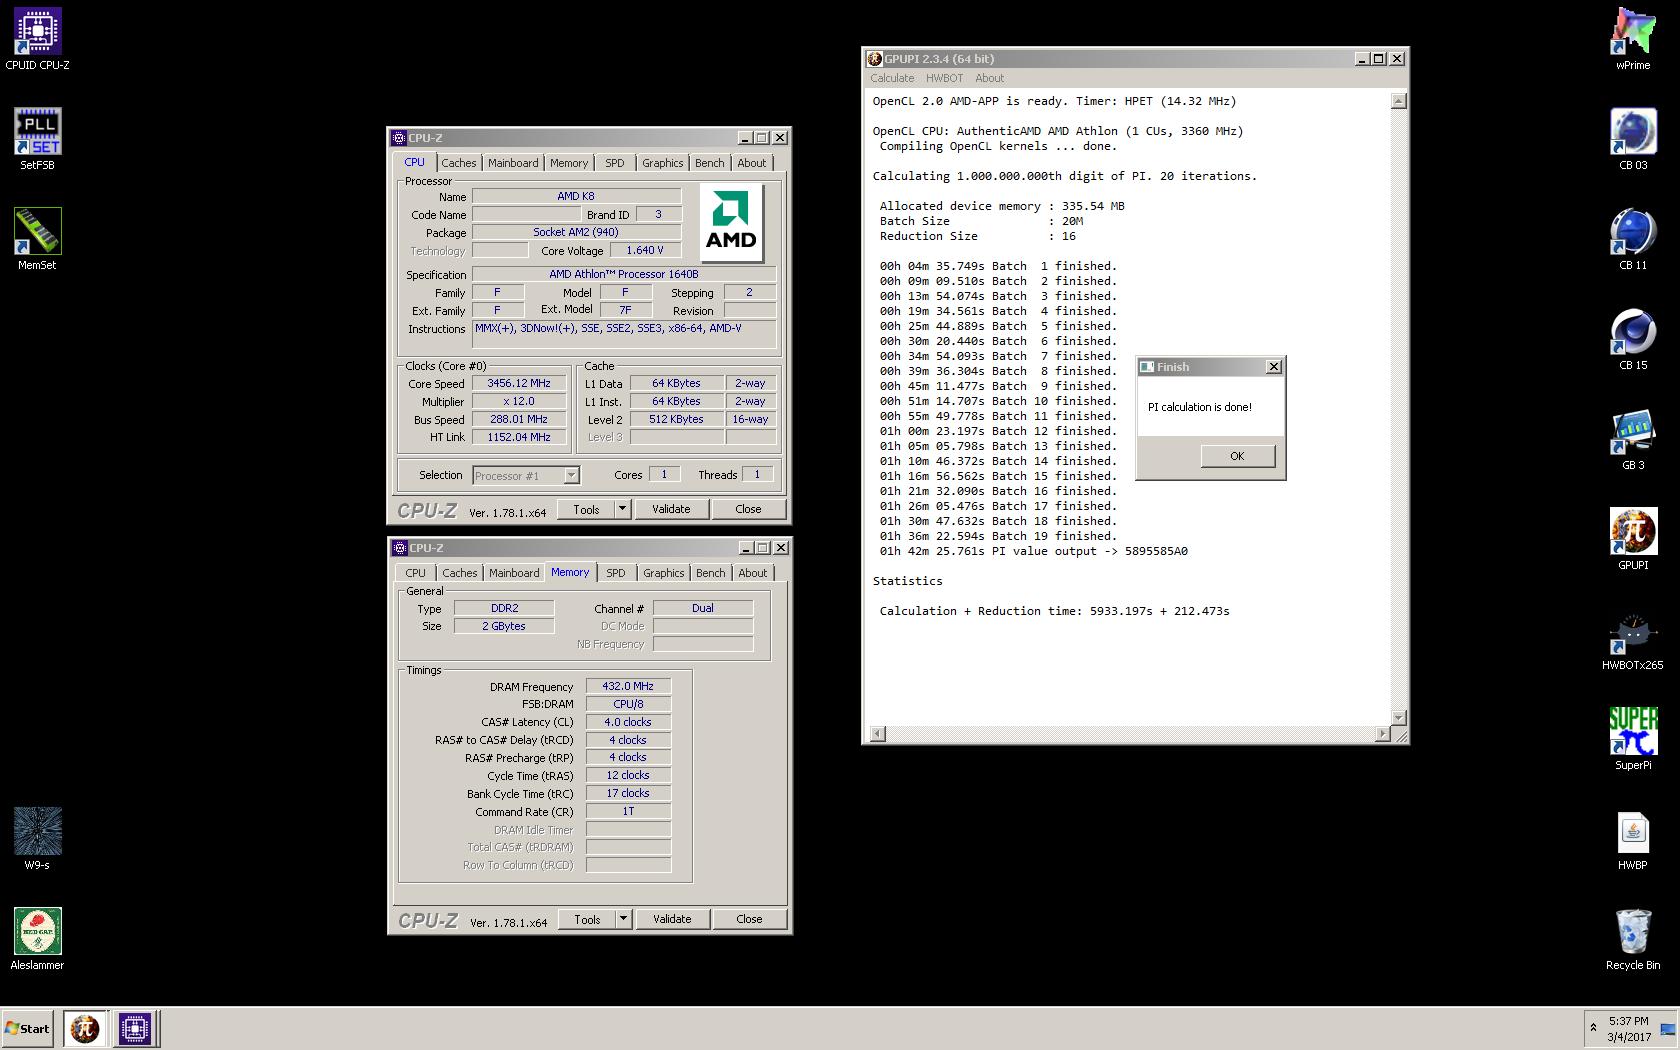Open the GPUPI desktop icon
Image resolution: width=1680 pixels, height=1050 pixels.
click(x=1633, y=539)
